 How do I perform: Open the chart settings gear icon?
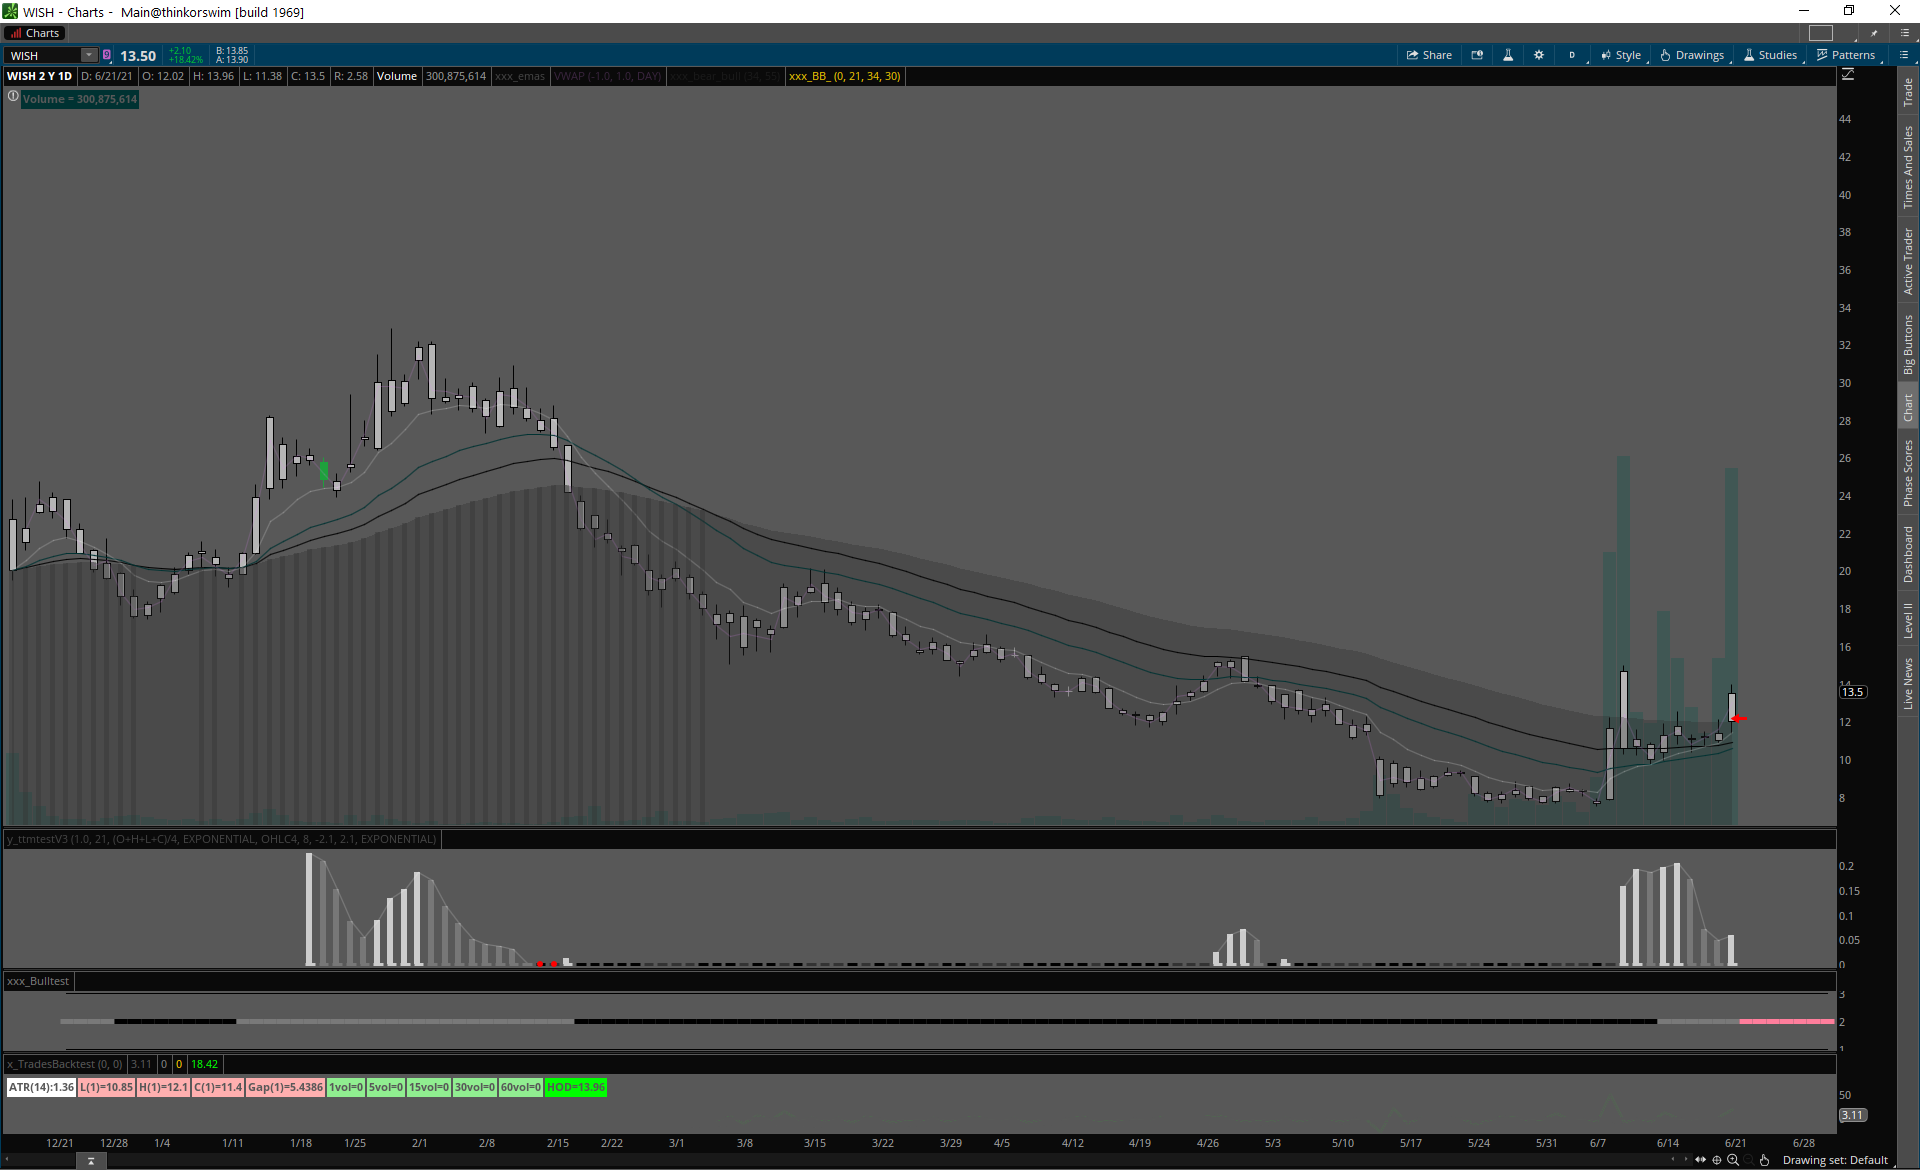click(x=1539, y=55)
